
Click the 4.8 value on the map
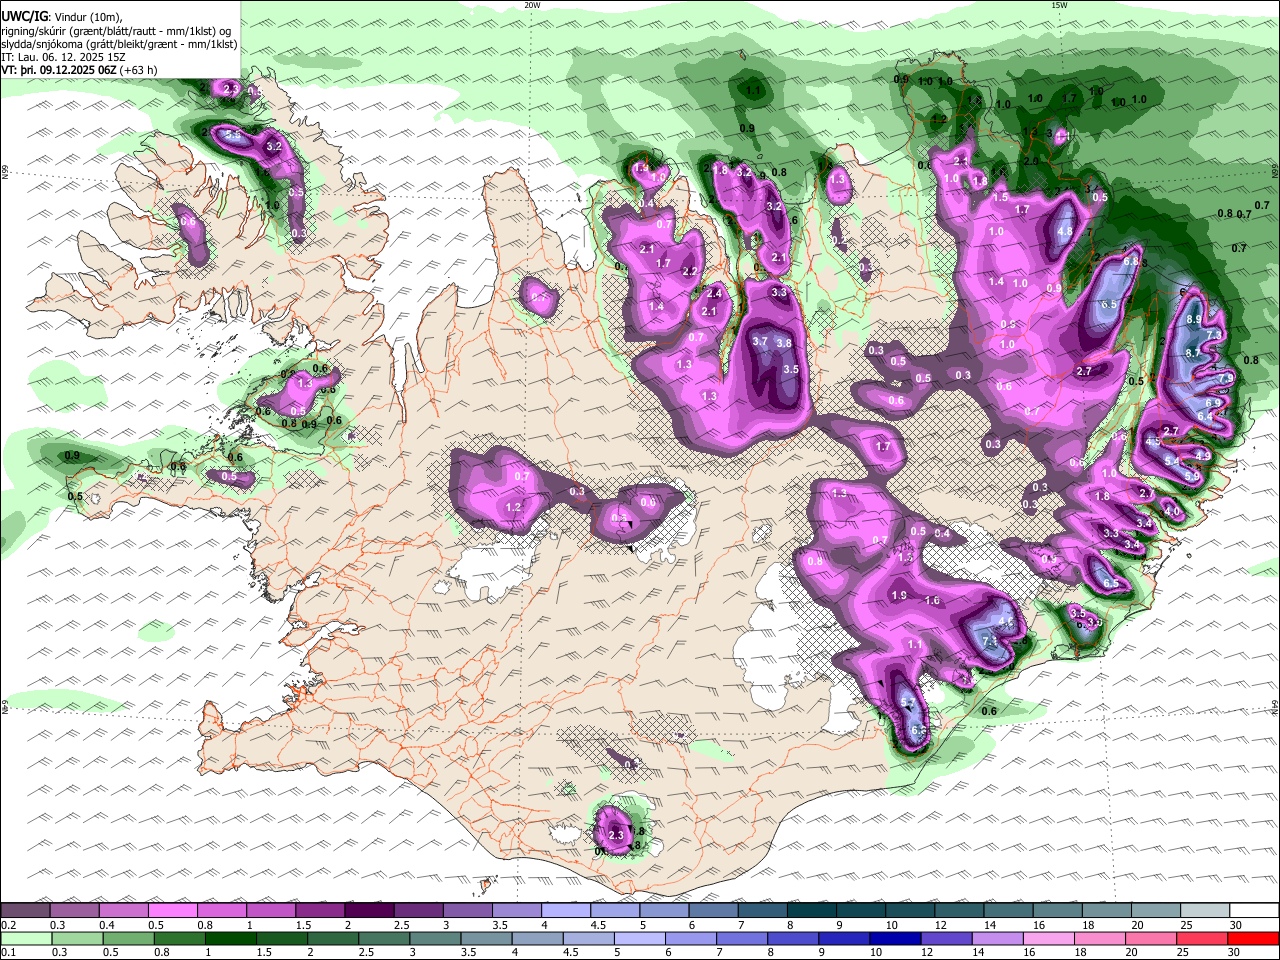[x=1065, y=231]
